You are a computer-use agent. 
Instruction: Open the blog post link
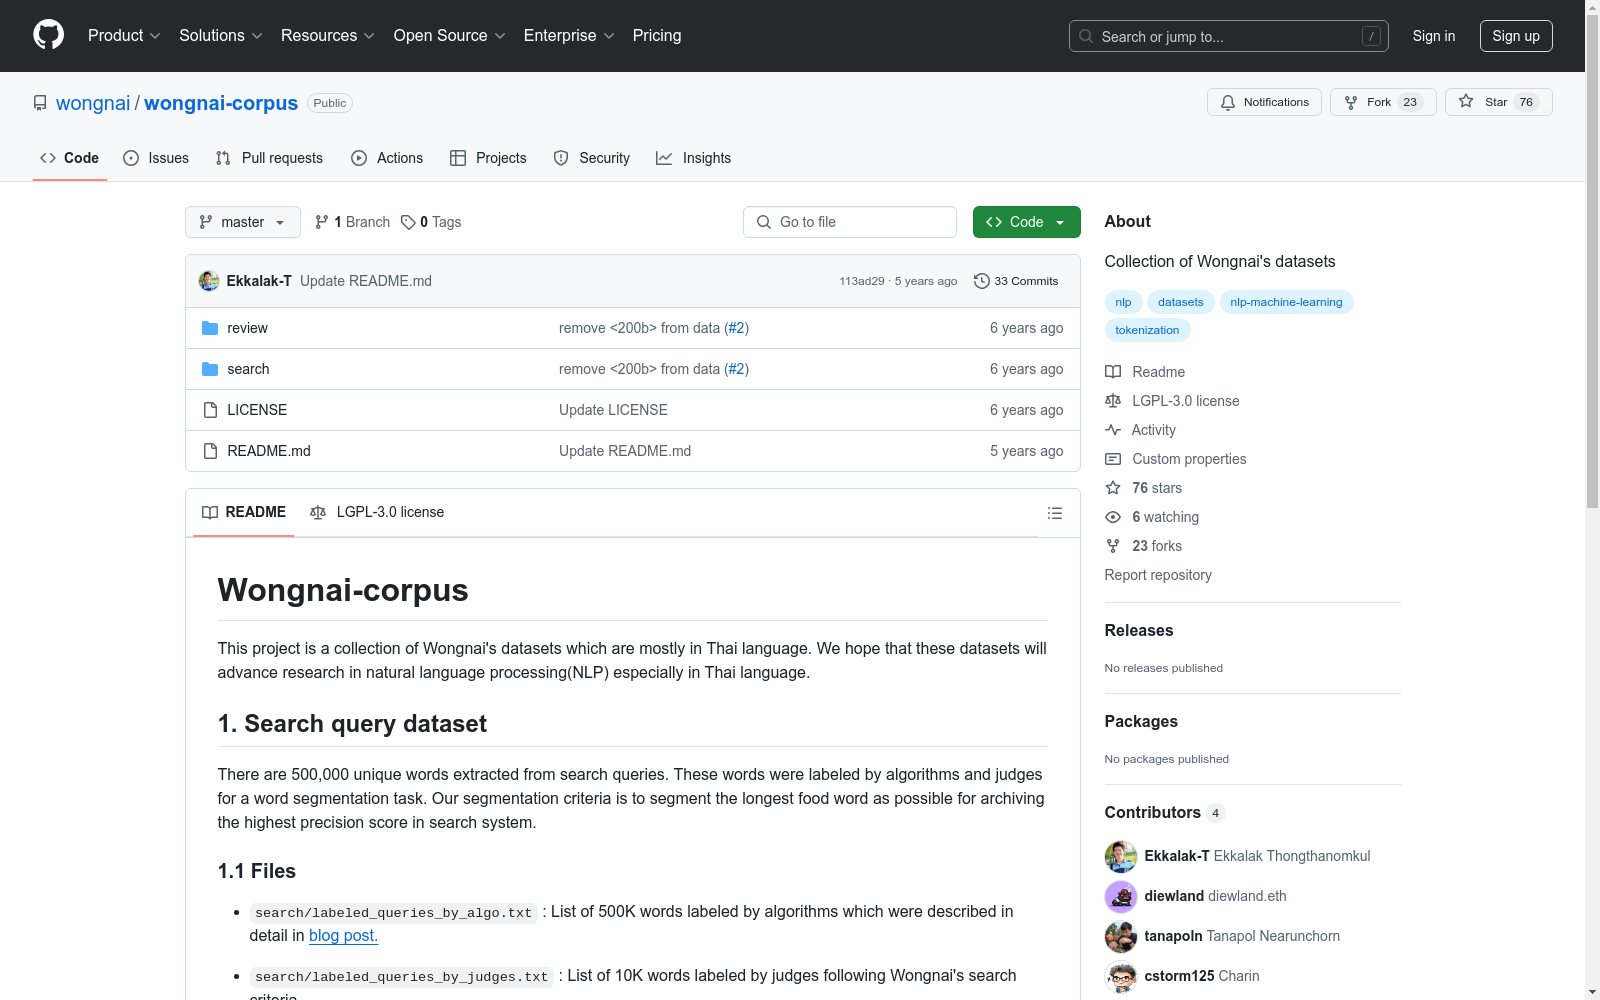pos(343,936)
